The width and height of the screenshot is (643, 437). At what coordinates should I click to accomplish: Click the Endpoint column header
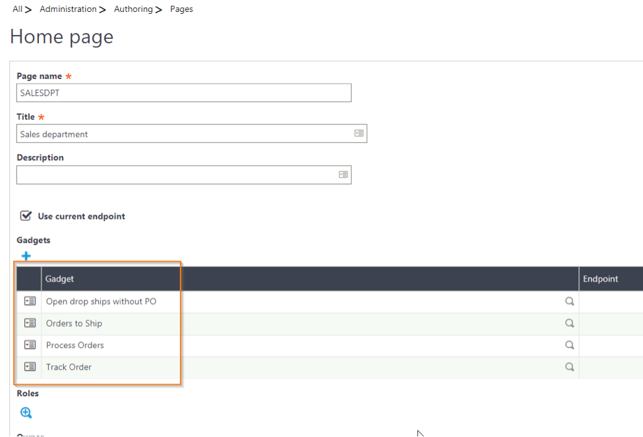point(611,279)
